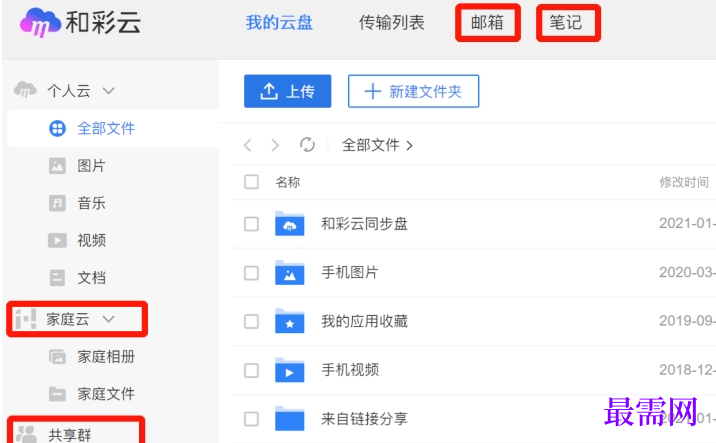Click the 和彩云 cloud logo icon

(x=40, y=22)
